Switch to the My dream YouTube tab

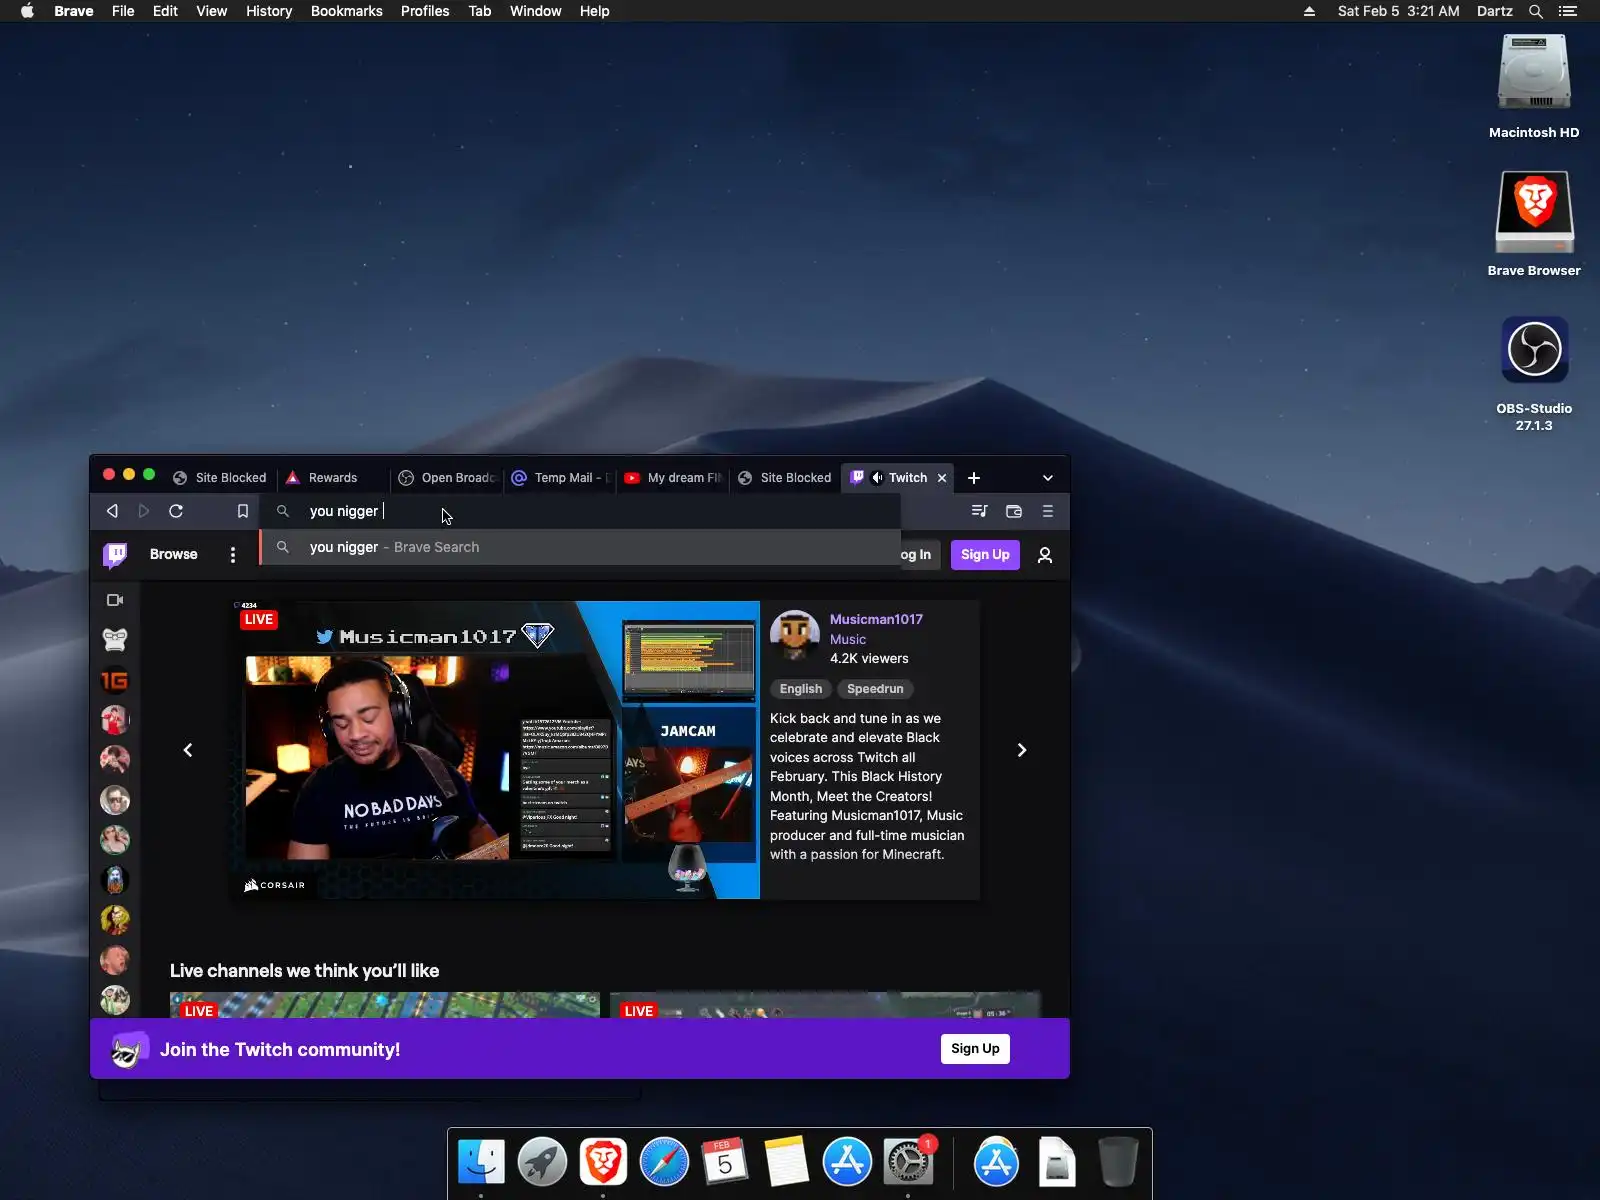673,478
